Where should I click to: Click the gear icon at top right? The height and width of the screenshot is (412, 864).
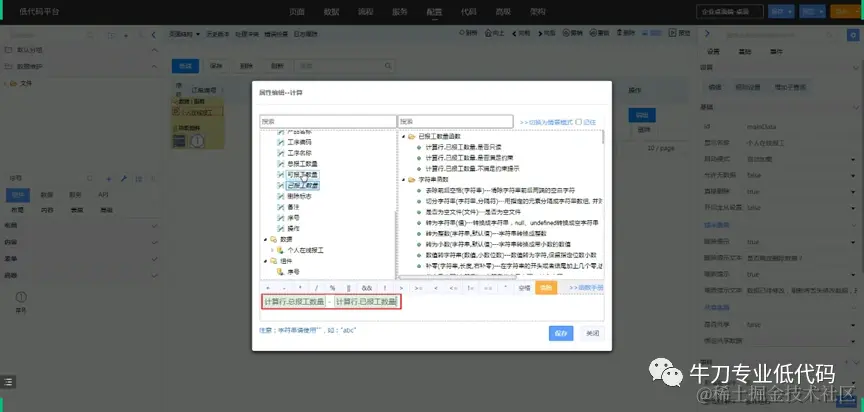[855, 35]
